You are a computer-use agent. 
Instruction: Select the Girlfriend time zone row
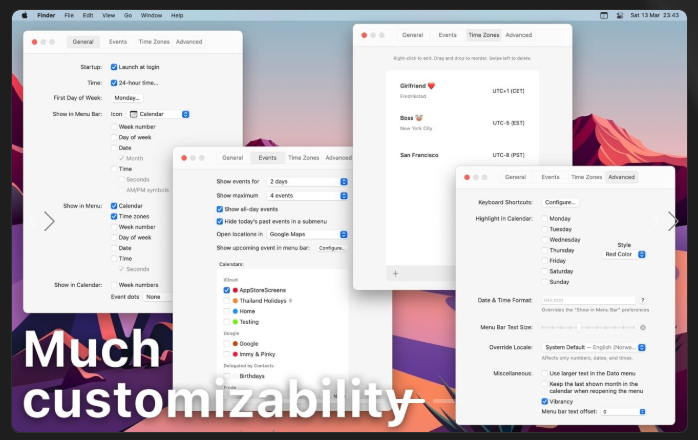(x=462, y=90)
